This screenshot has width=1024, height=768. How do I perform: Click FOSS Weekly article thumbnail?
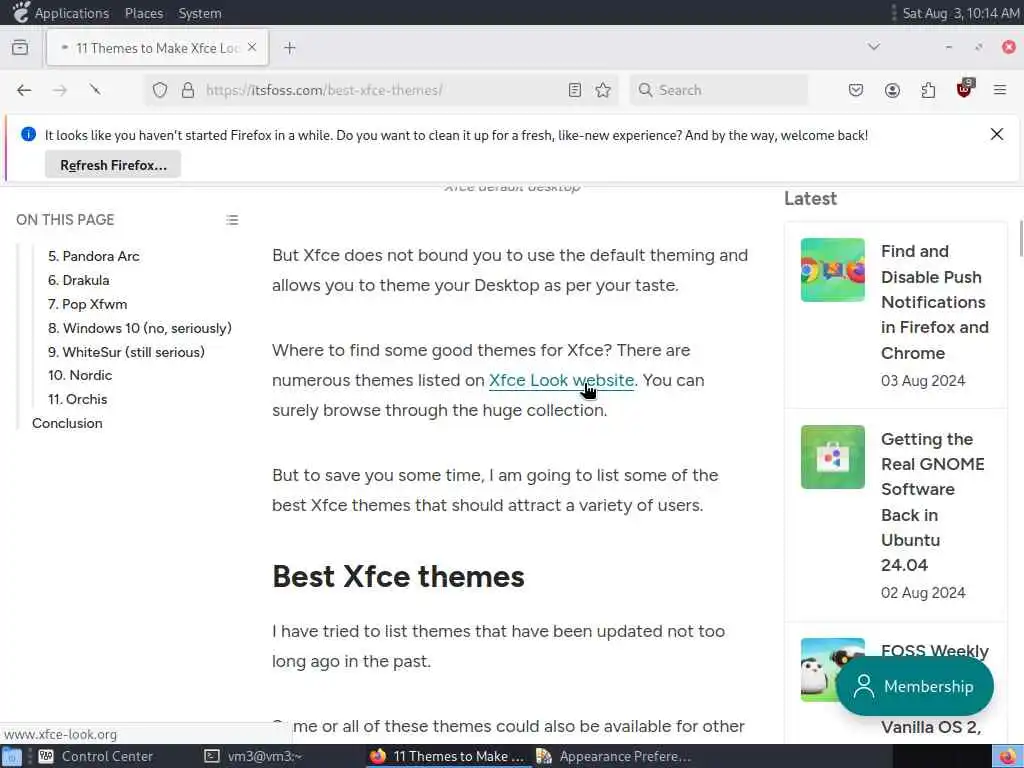click(x=818, y=669)
